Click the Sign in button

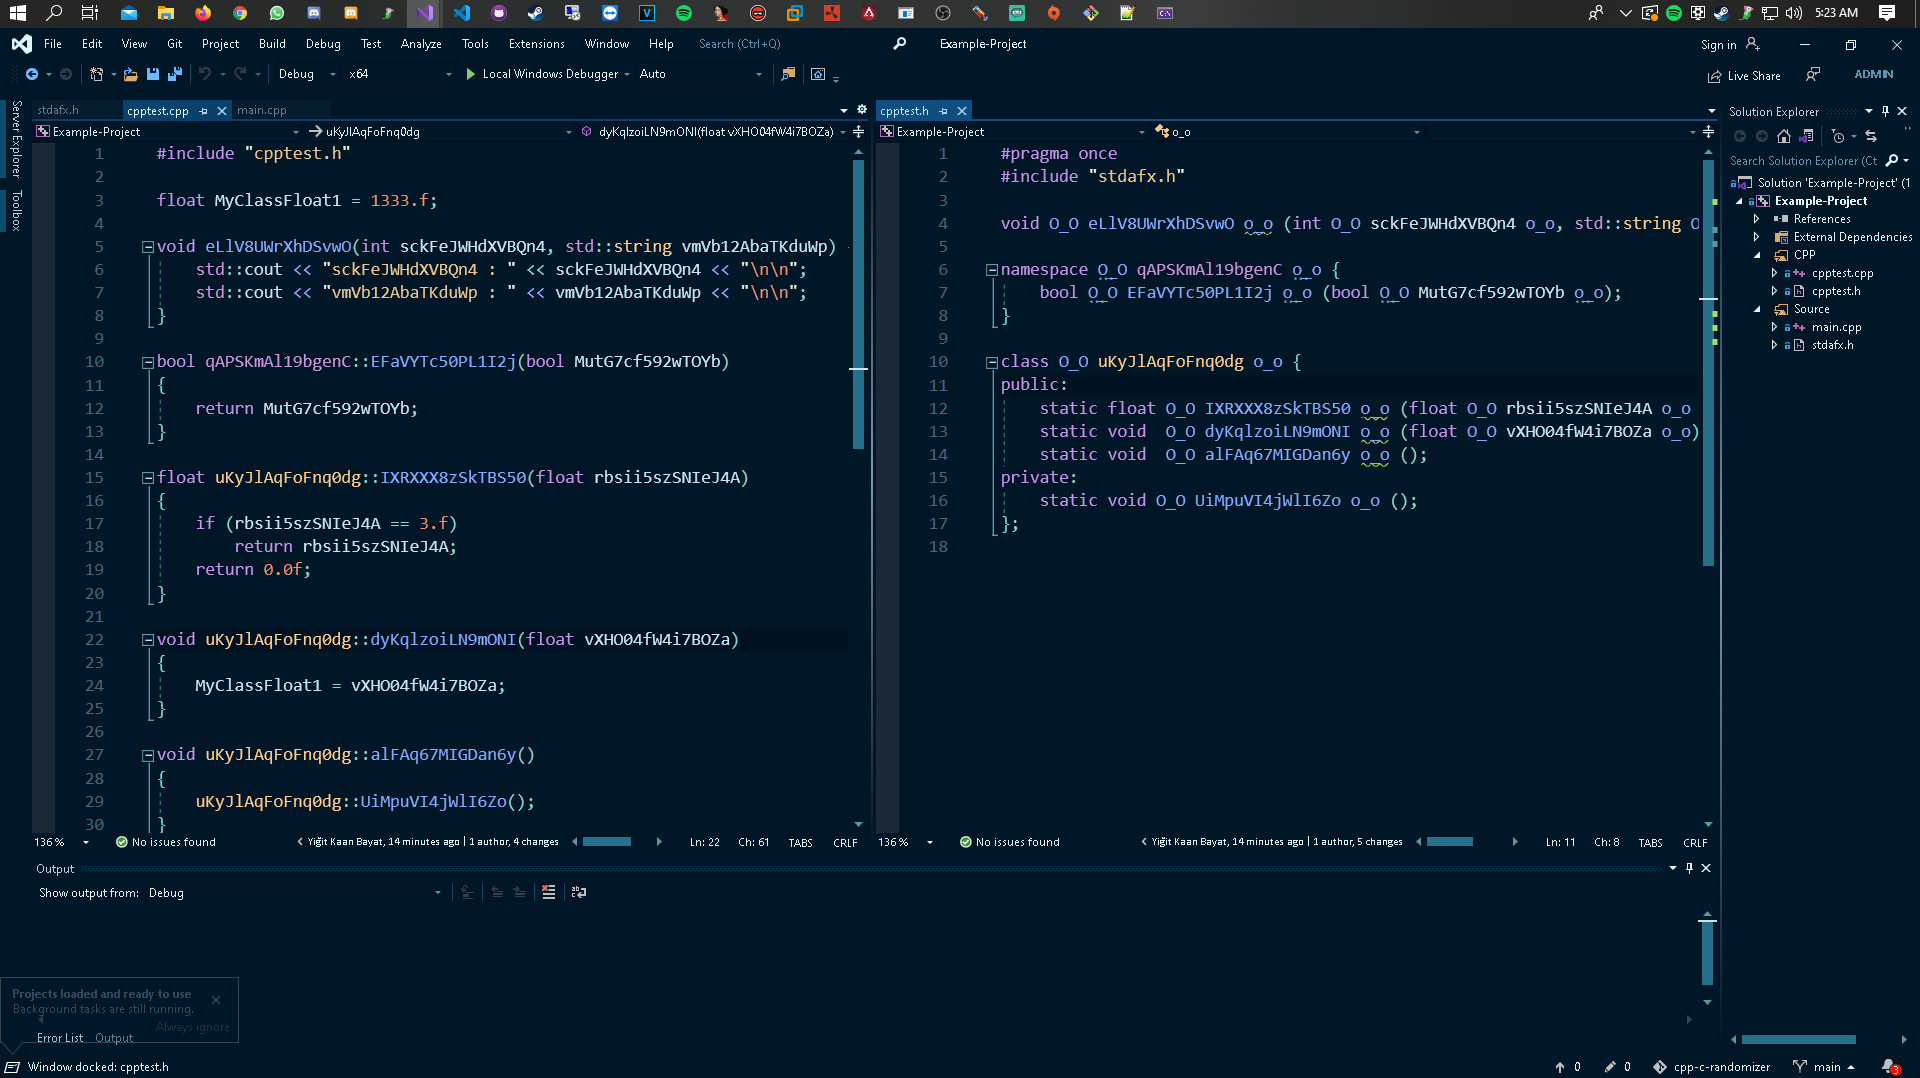[1718, 45]
